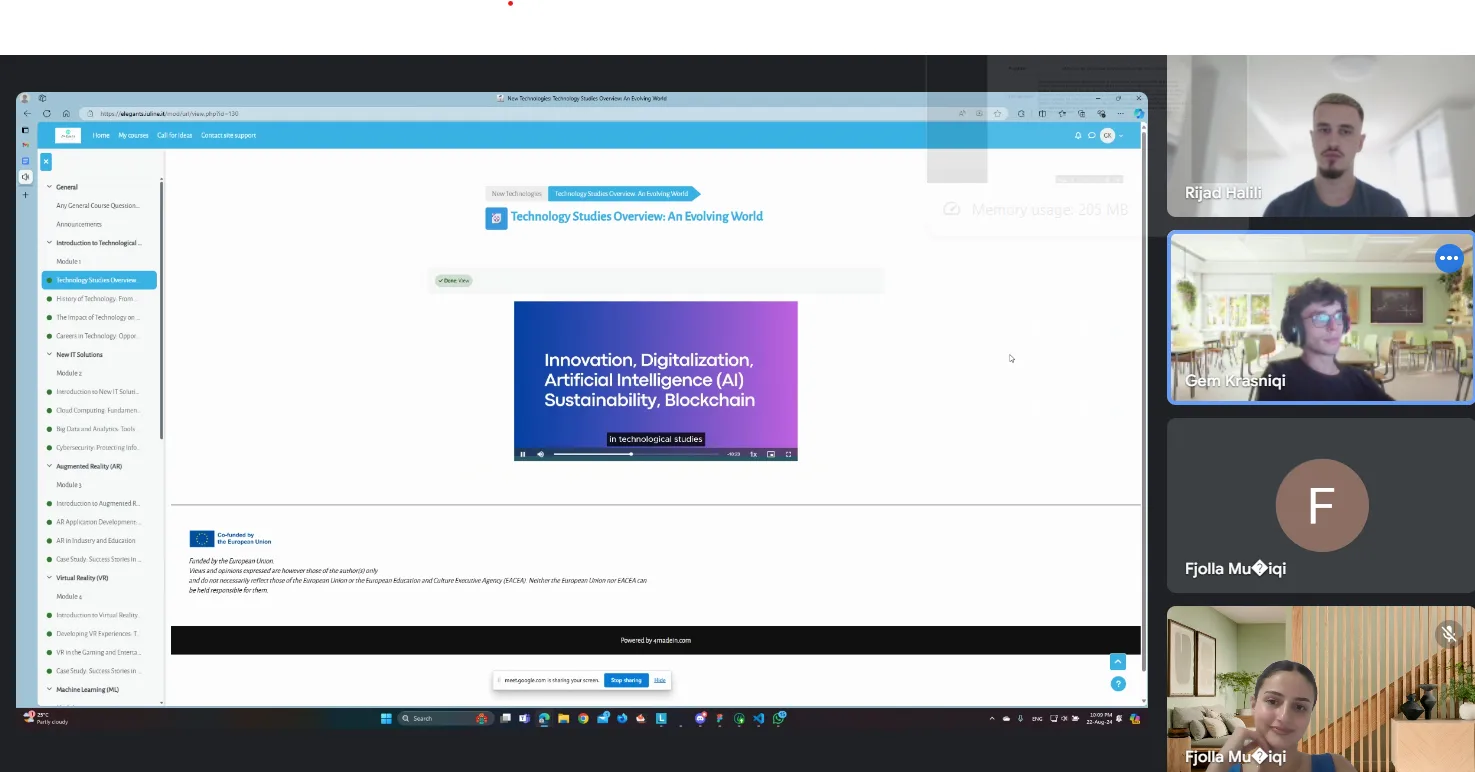
Task: Click the Hide link in sharing bar
Action: [x=659, y=680]
